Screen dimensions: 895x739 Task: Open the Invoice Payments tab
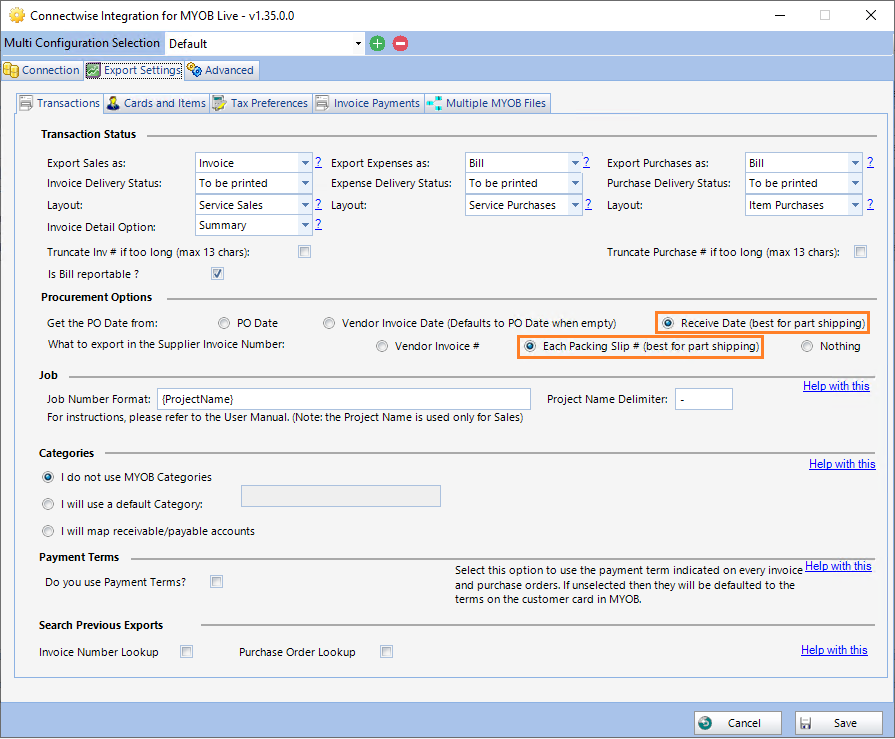click(x=369, y=103)
